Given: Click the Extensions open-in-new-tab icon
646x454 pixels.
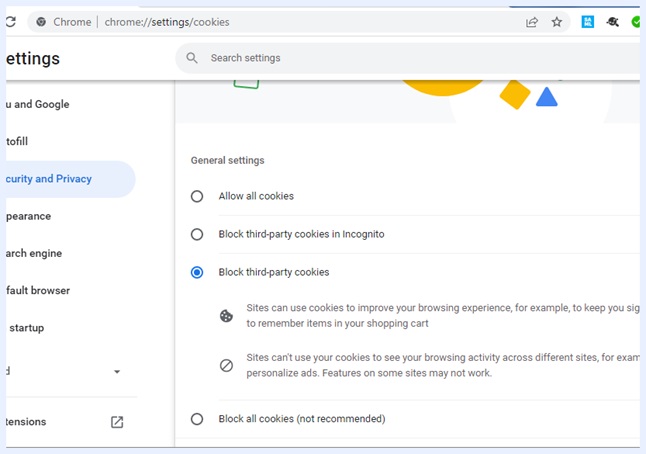Looking at the screenshot, I should pos(117,422).
